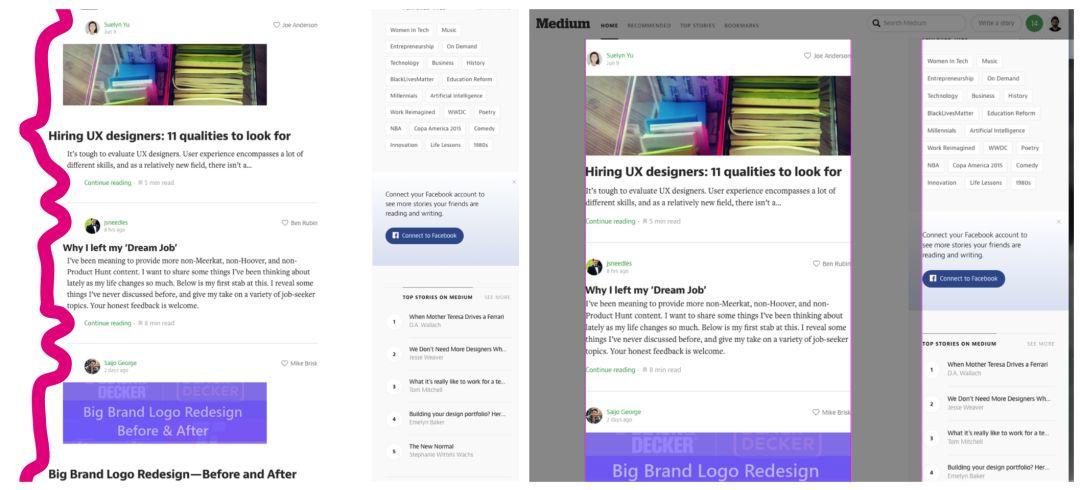Open the green notifications badge showing 14
Image resolution: width=1080 pixels, height=490 pixels.
pyautogui.click(x=1033, y=23)
